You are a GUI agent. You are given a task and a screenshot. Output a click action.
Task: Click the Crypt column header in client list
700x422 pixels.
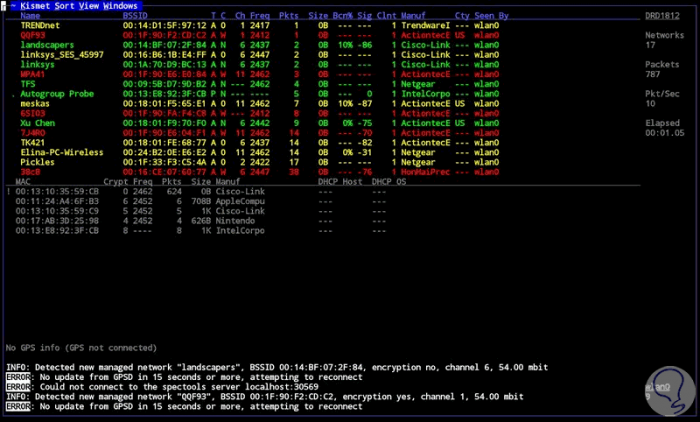tap(116, 182)
